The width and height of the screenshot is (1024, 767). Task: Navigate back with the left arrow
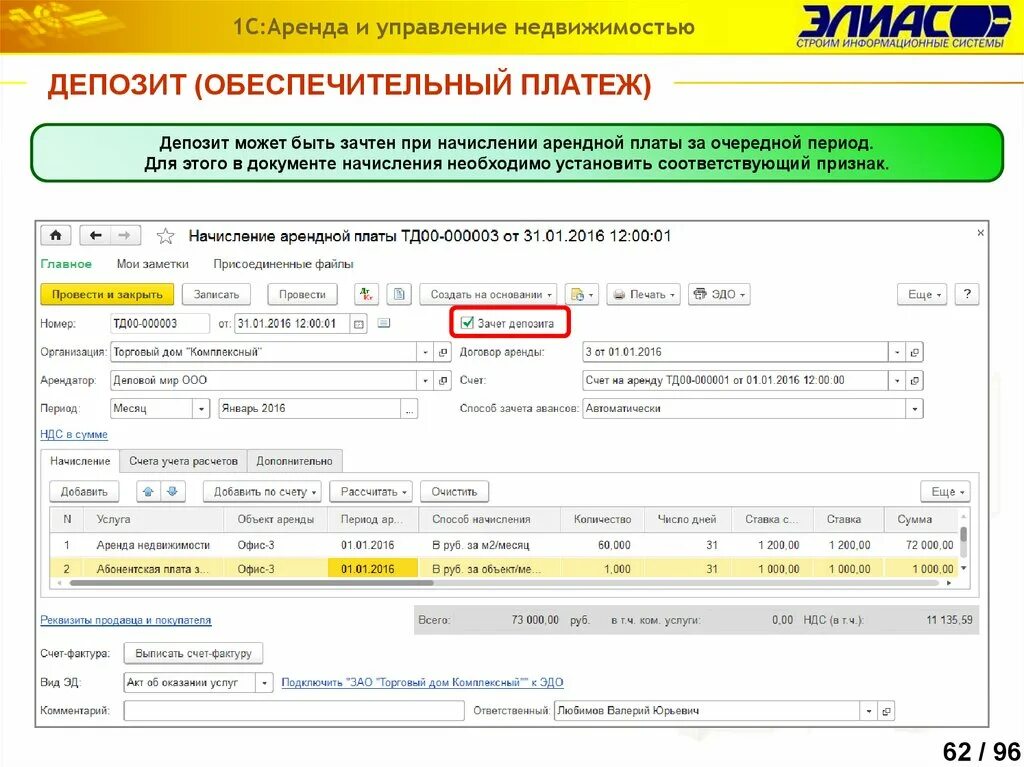coord(95,235)
